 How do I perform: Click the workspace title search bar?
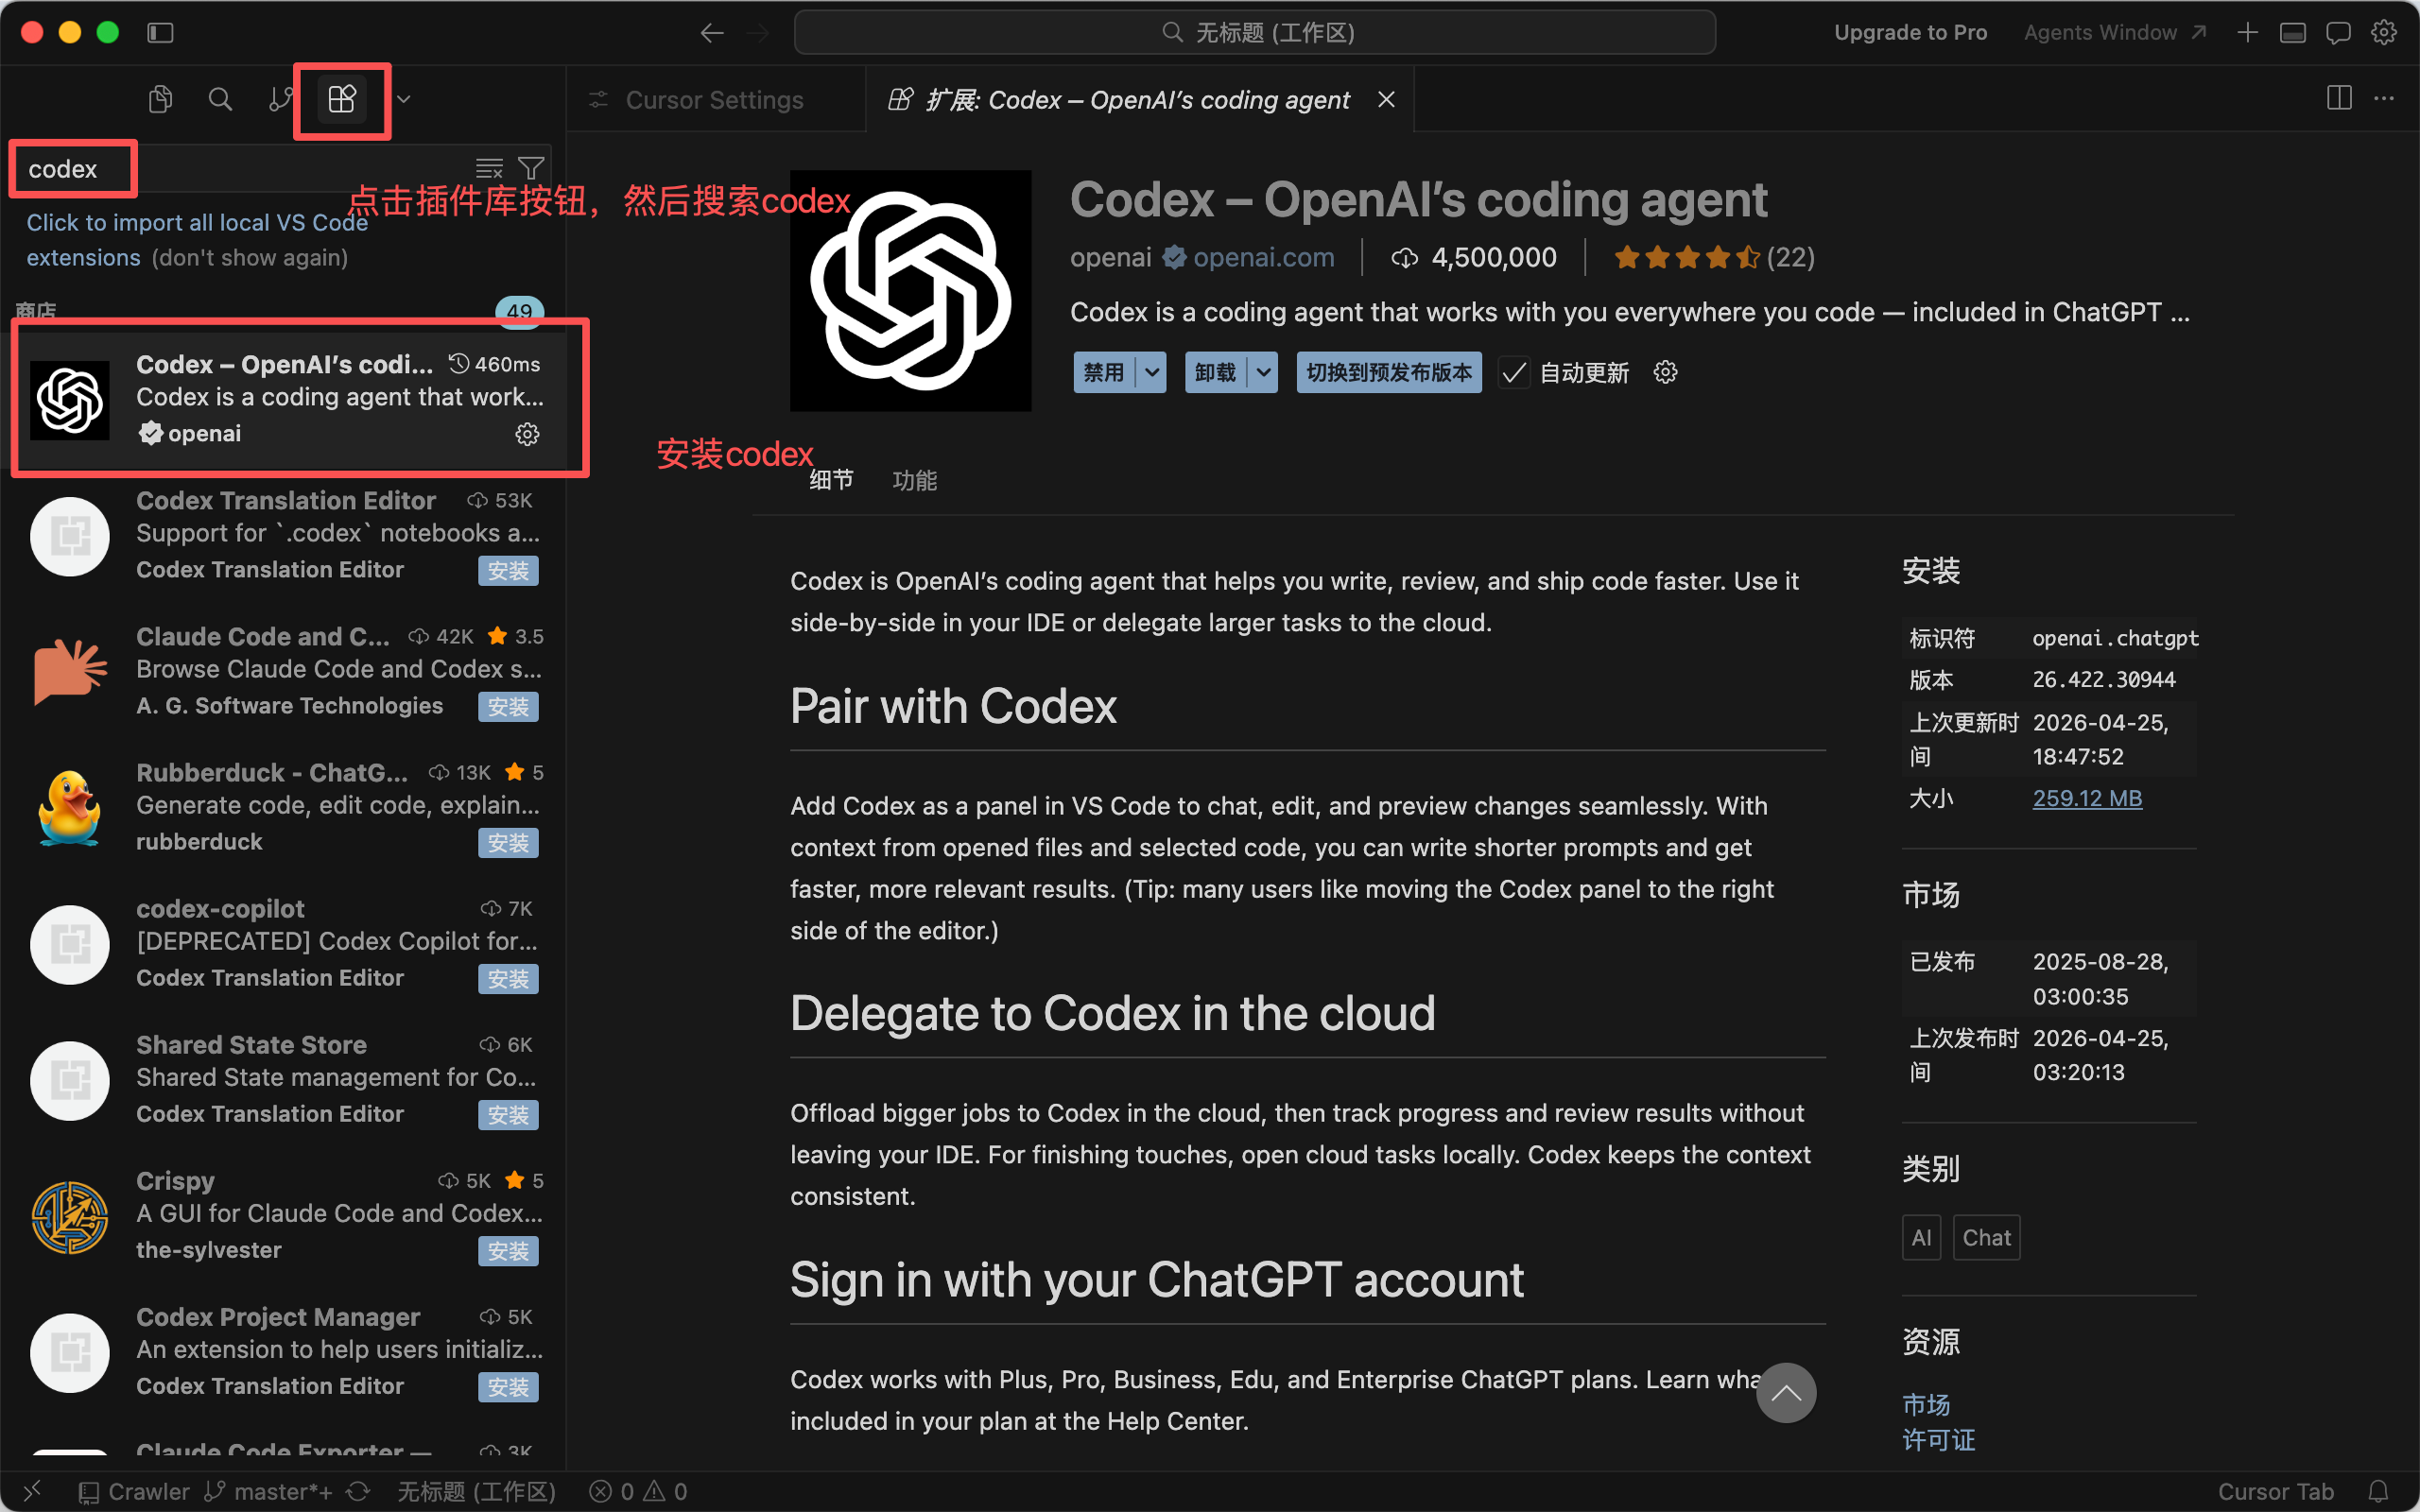point(1254,33)
